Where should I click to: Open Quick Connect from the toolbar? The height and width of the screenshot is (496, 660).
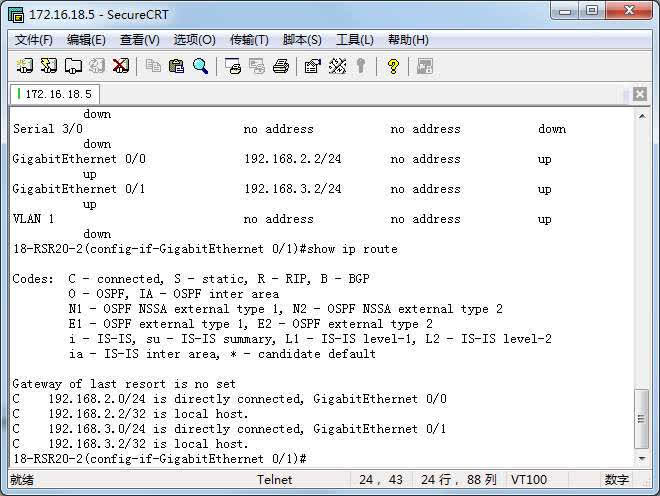point(48,66)
